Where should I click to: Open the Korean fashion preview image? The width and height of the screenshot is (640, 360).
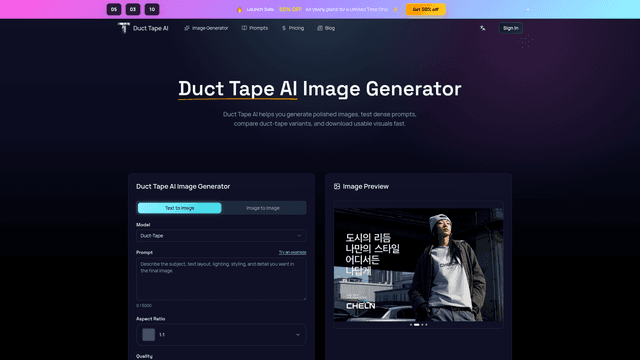418,265
